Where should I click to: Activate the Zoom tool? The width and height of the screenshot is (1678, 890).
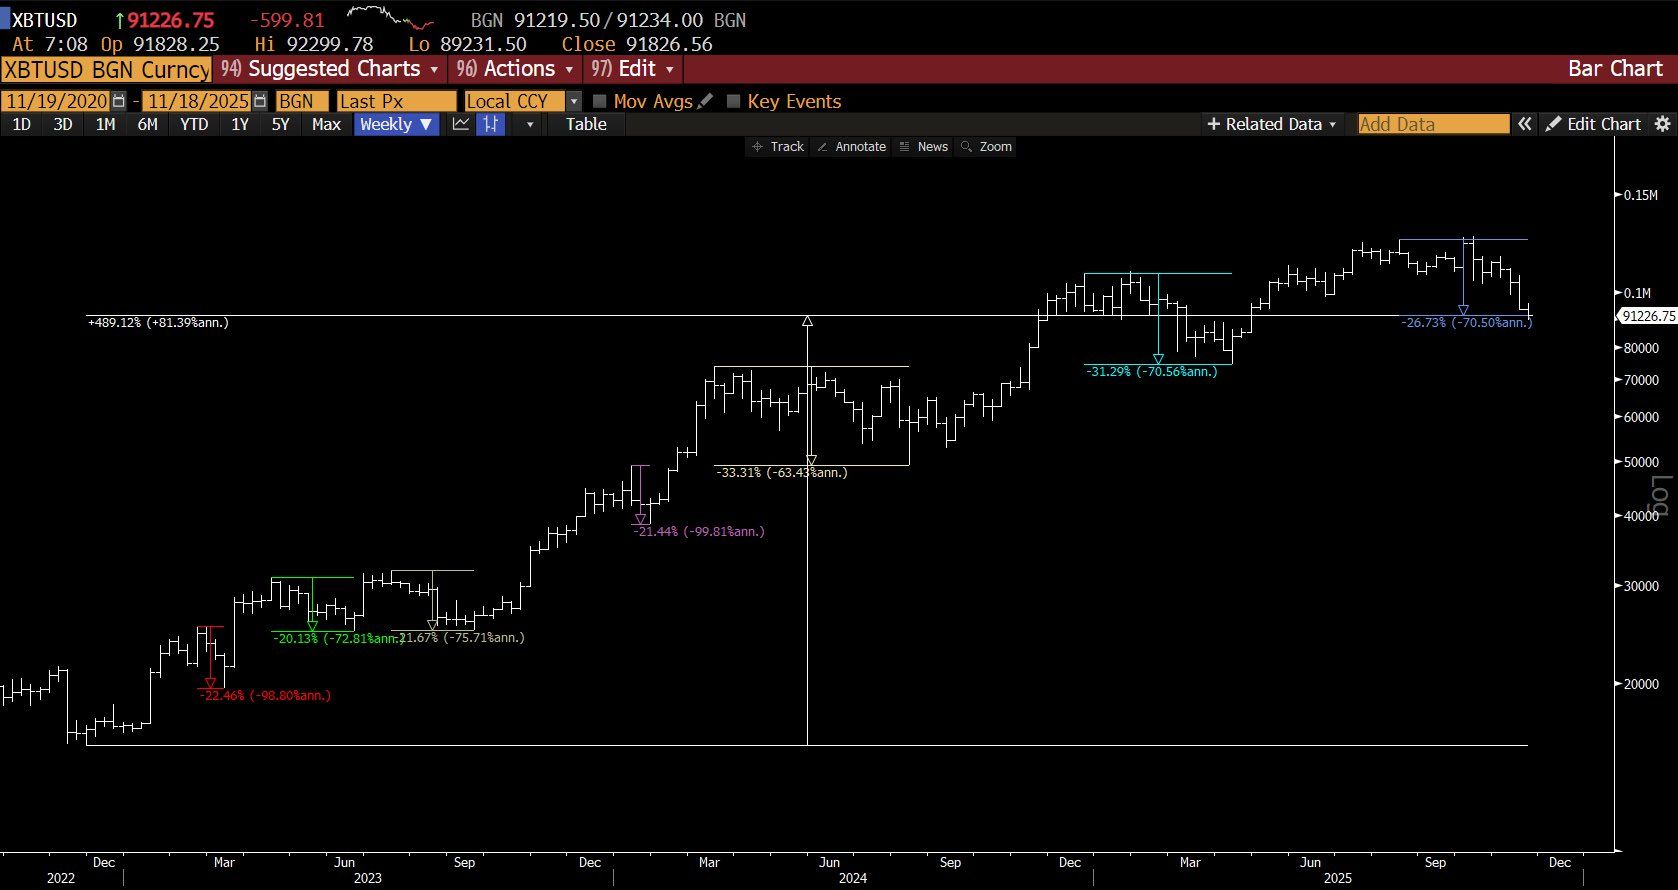[x=986, y=146]
